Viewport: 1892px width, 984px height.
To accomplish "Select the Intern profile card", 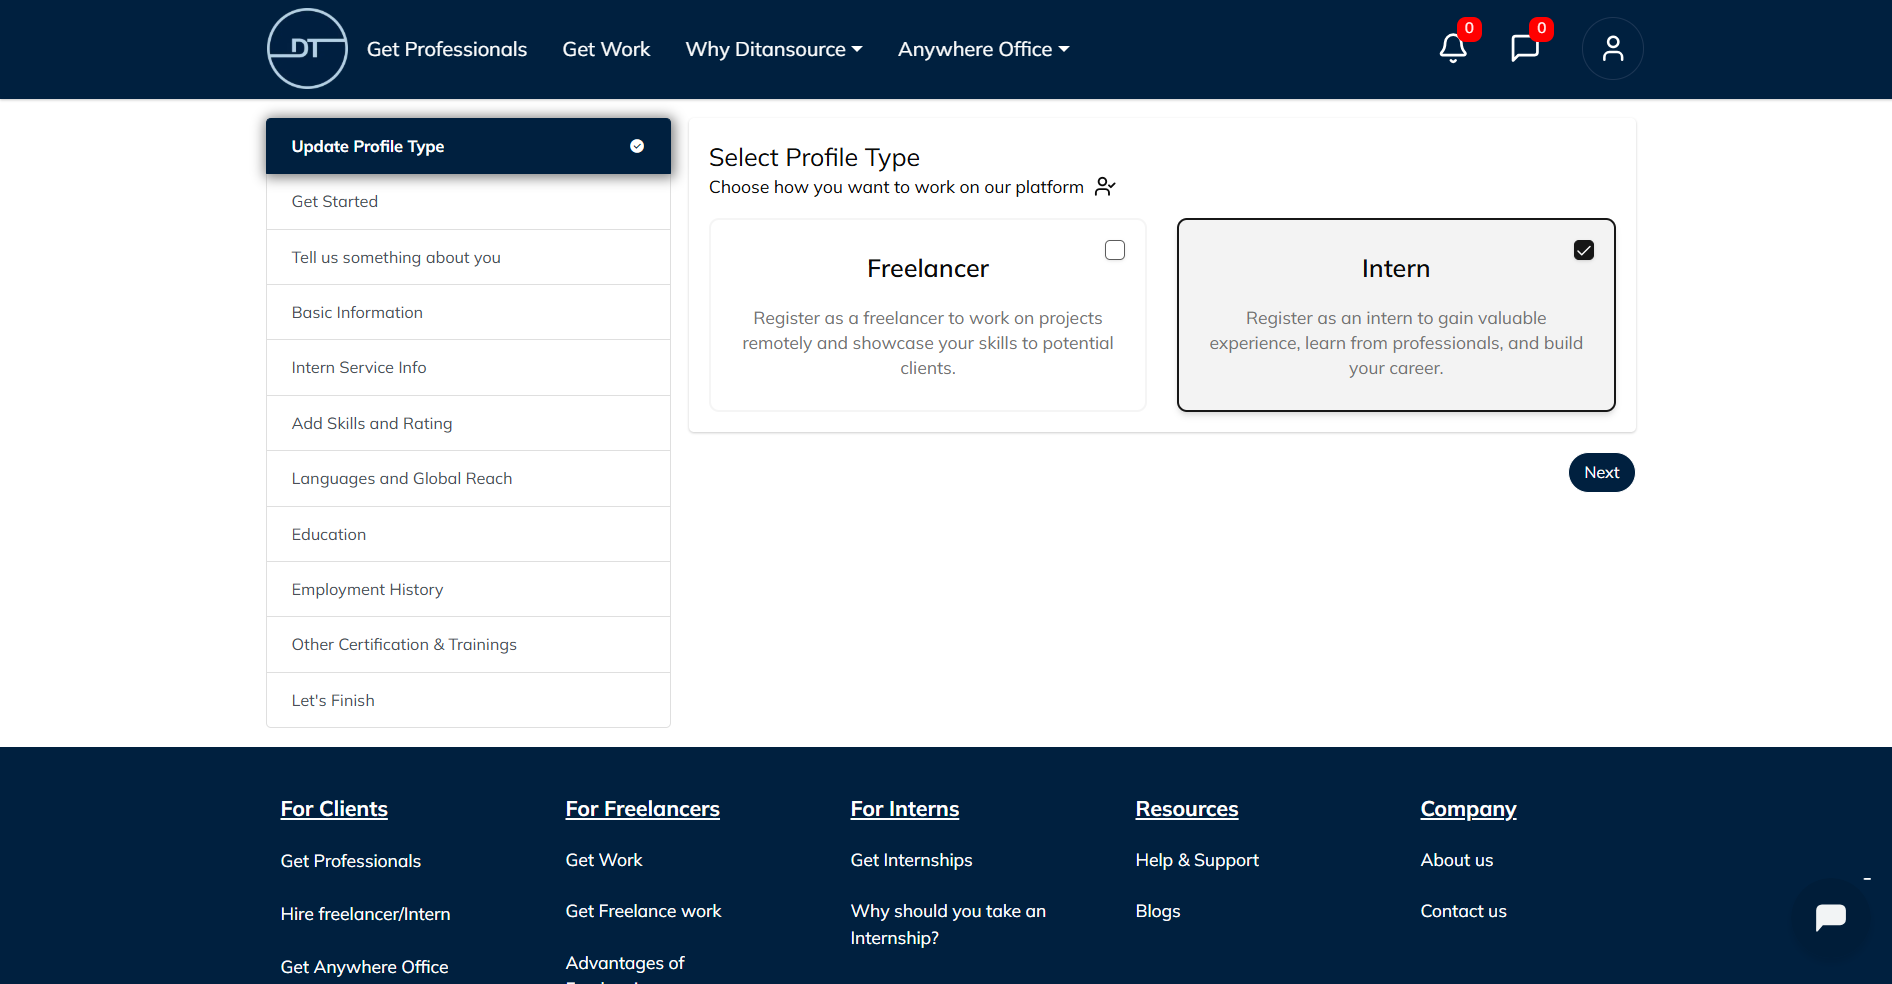I will click(x=1396, y=315).
